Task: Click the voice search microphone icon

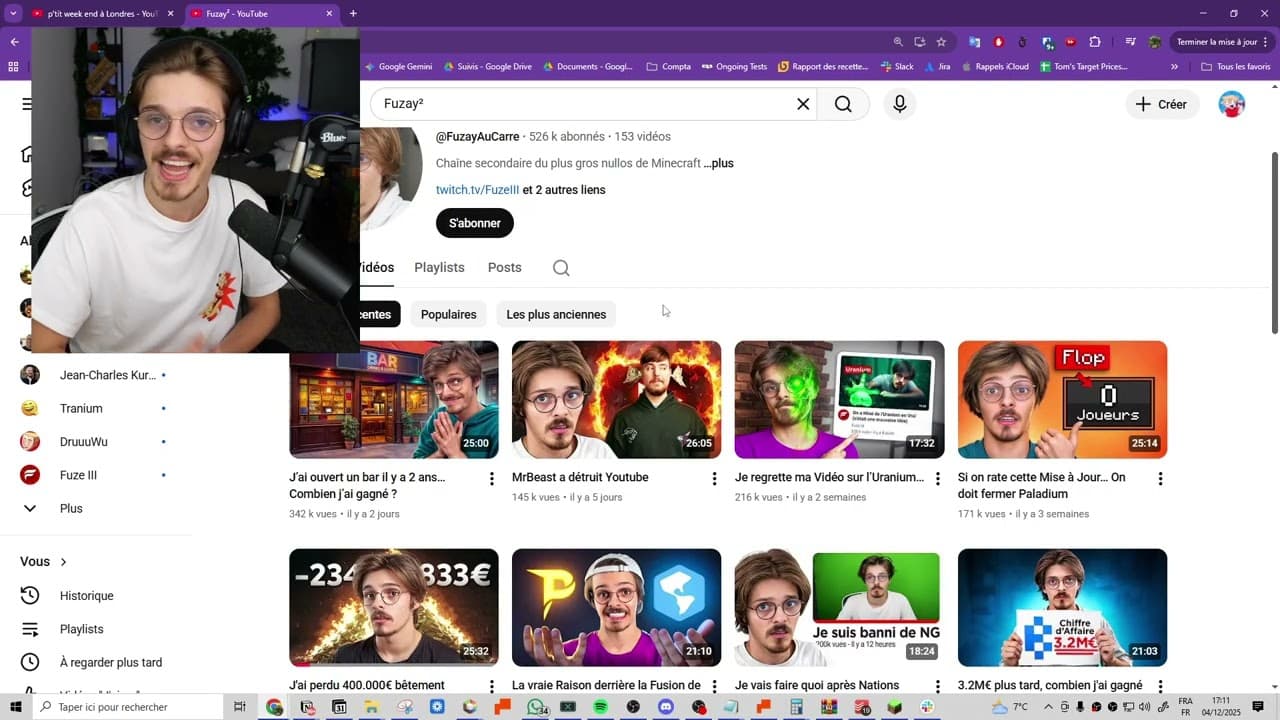Action: pos(899,104)
